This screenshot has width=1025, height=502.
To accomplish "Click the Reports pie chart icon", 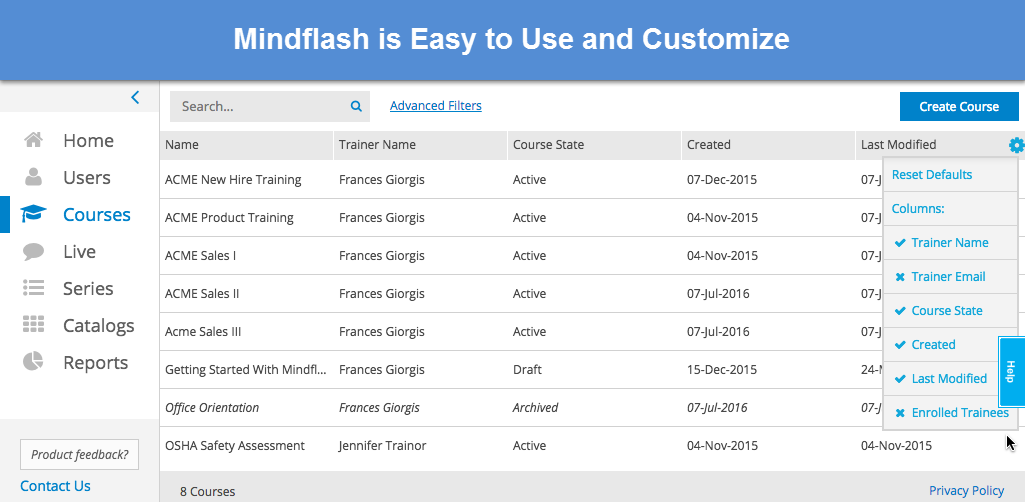I will (34, 363).
